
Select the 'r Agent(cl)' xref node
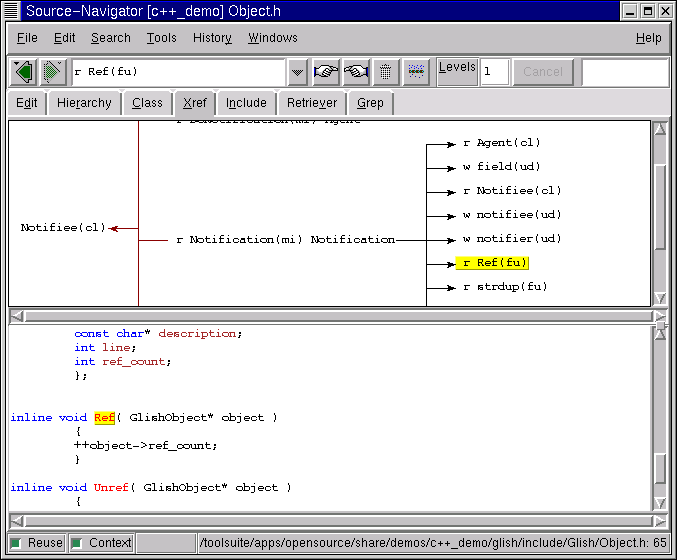coord(501,143)
